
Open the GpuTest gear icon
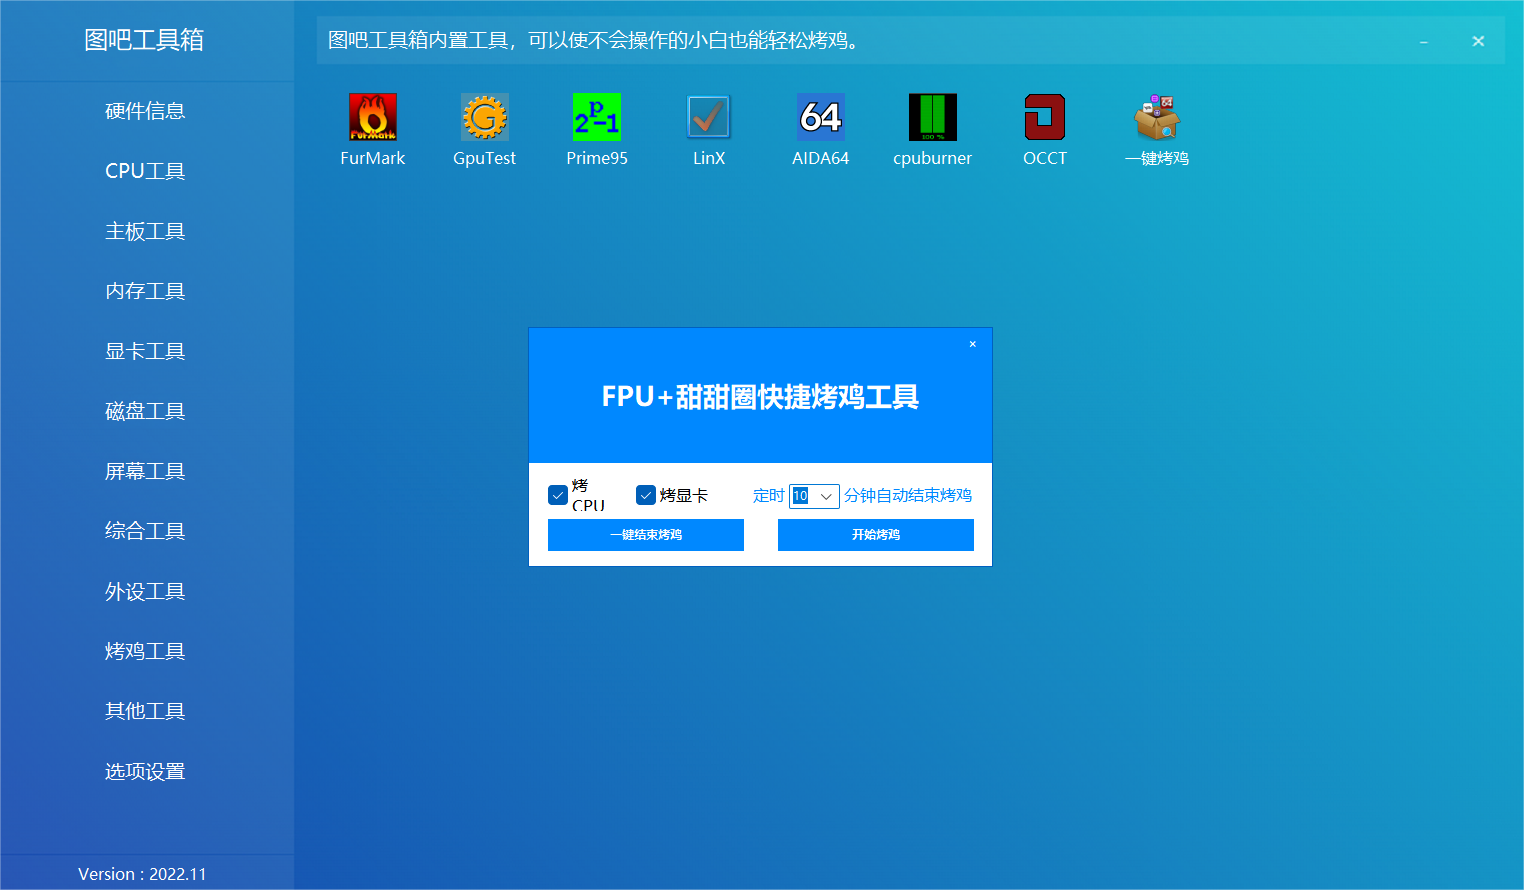(x=484, y=118)
